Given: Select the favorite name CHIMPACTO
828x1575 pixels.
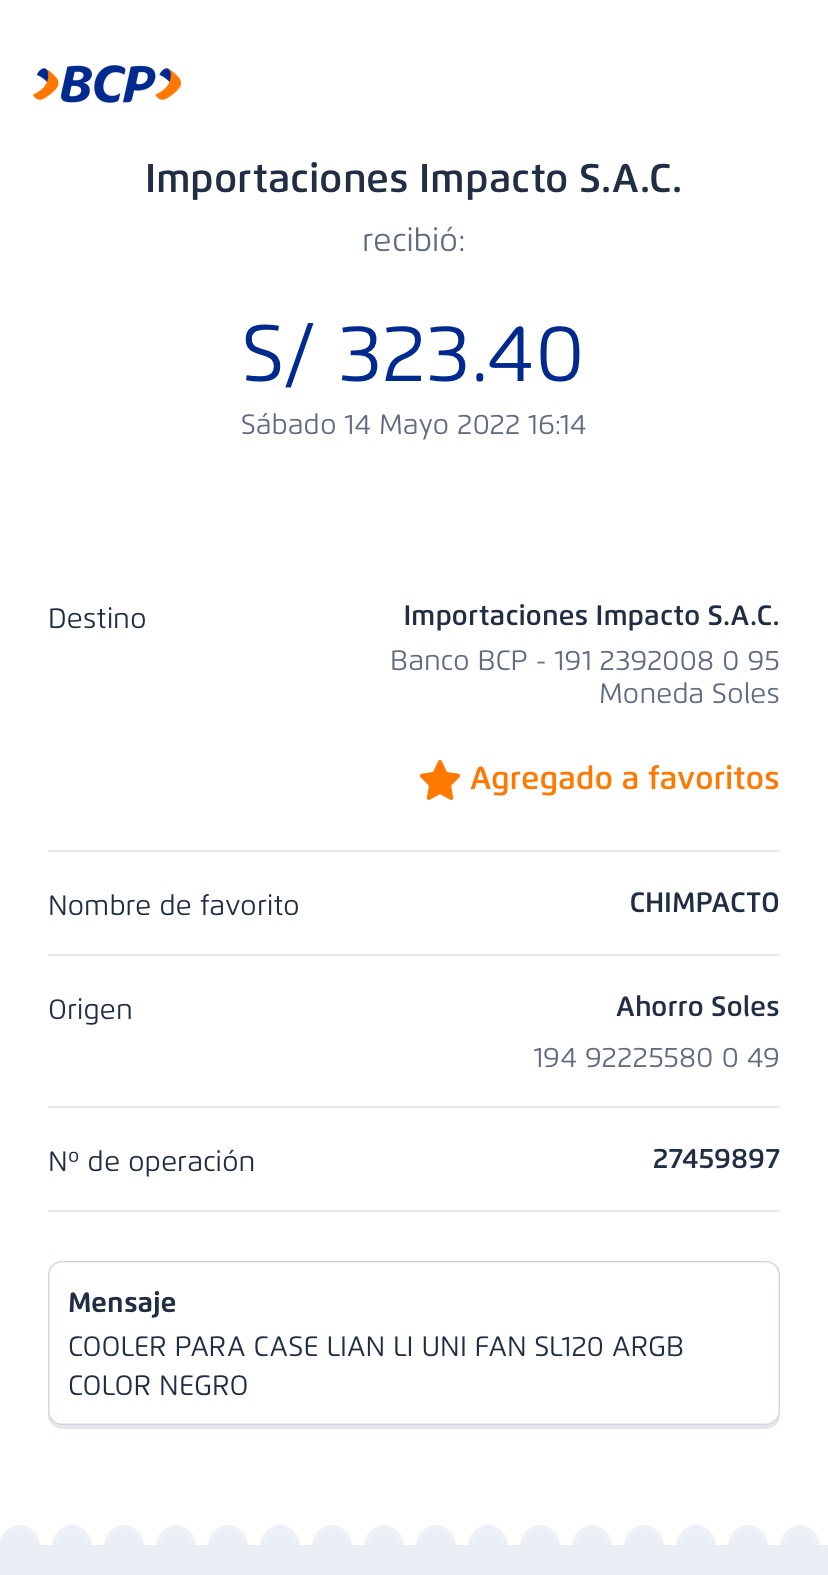Looking at the screenshot, I should coord(704,903).
